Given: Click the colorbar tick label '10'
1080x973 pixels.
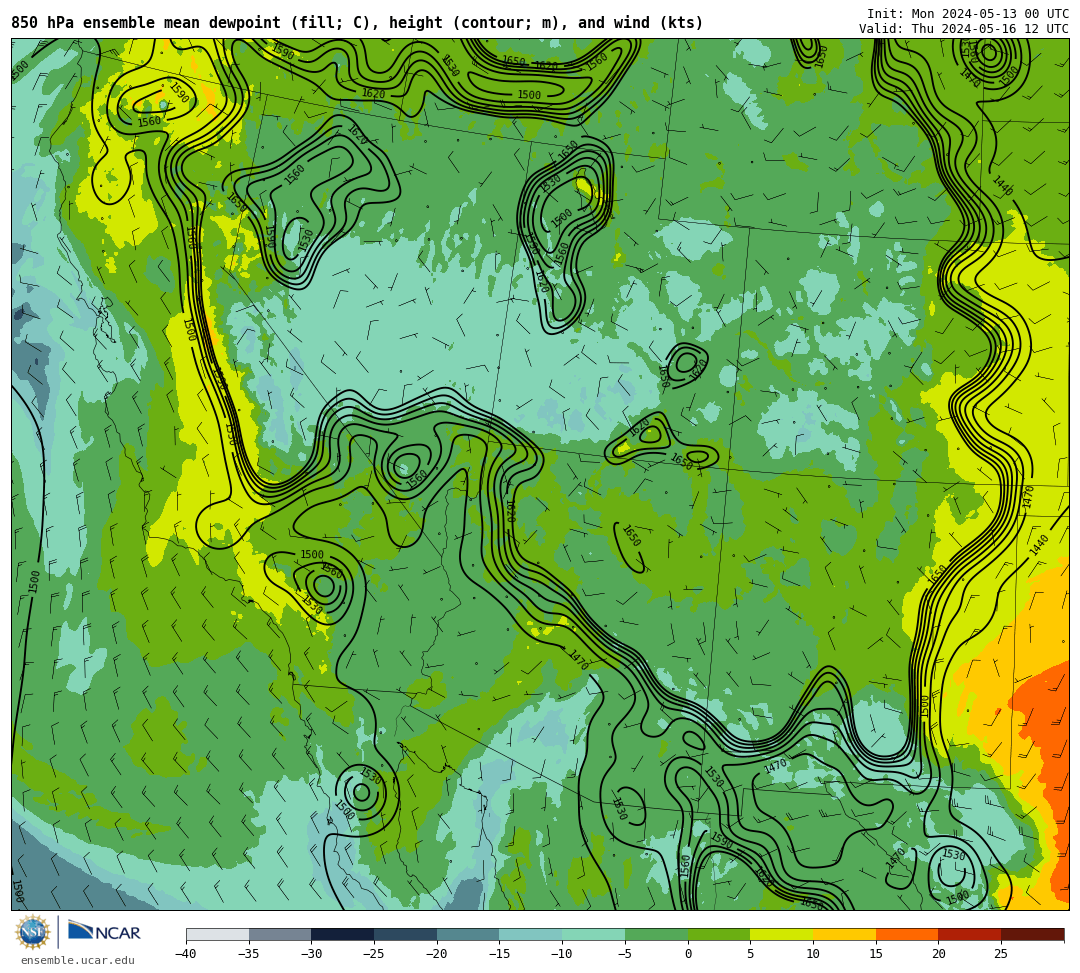Looking at the screenshot, I should [813, 954].
